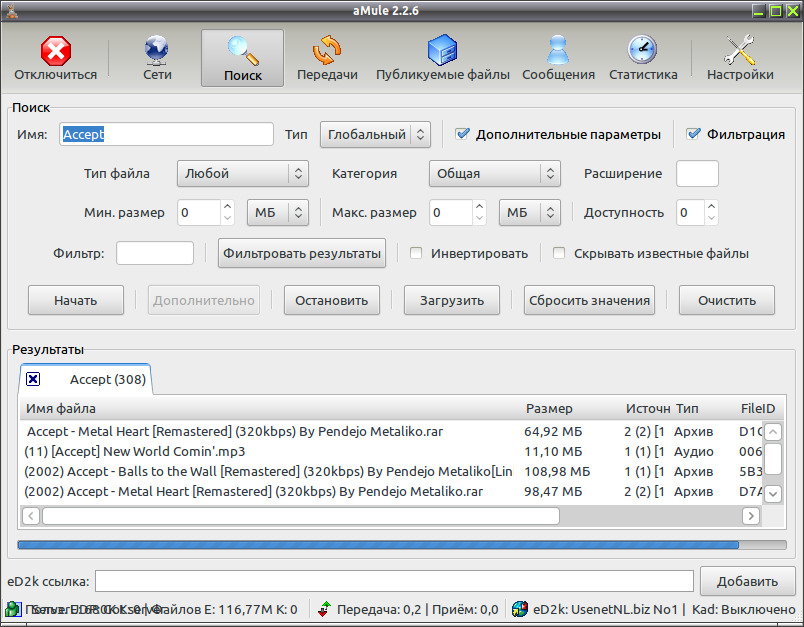Click the Очистить button

(x=727, y=300)
